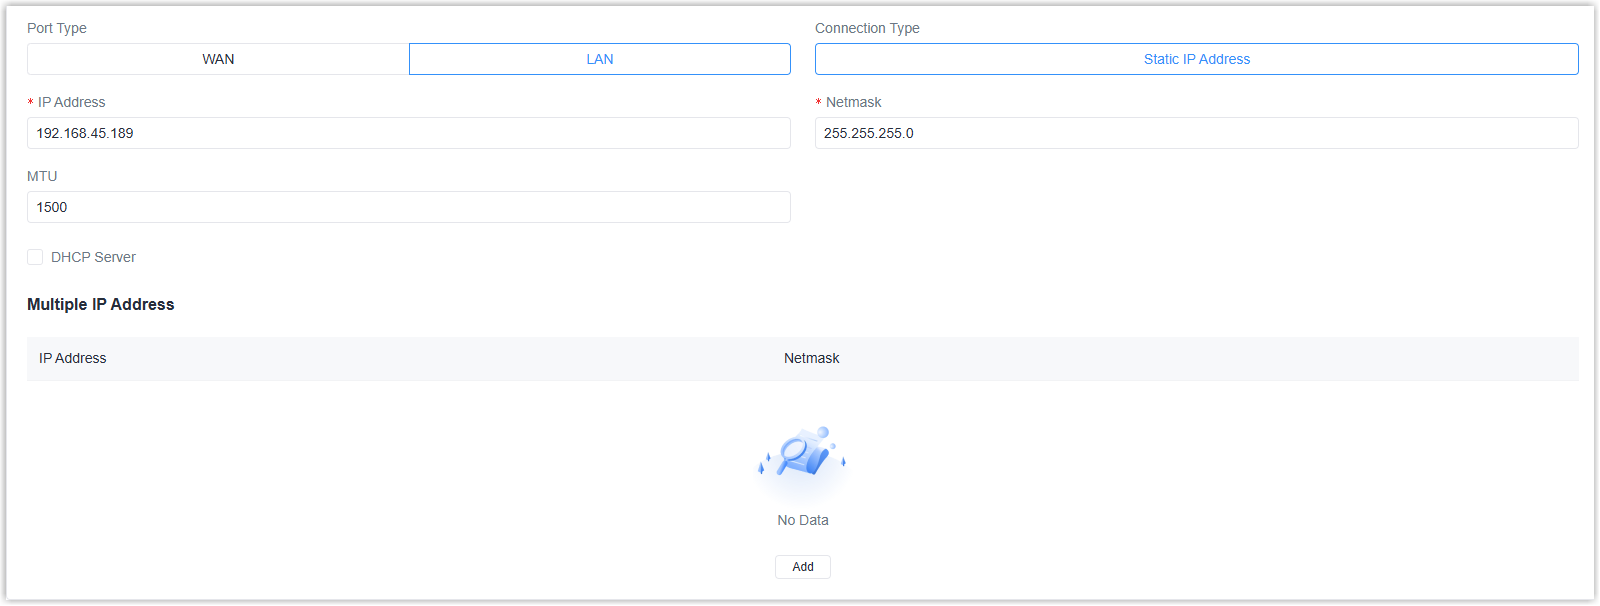Click the MTU field label

click(42, 176)
